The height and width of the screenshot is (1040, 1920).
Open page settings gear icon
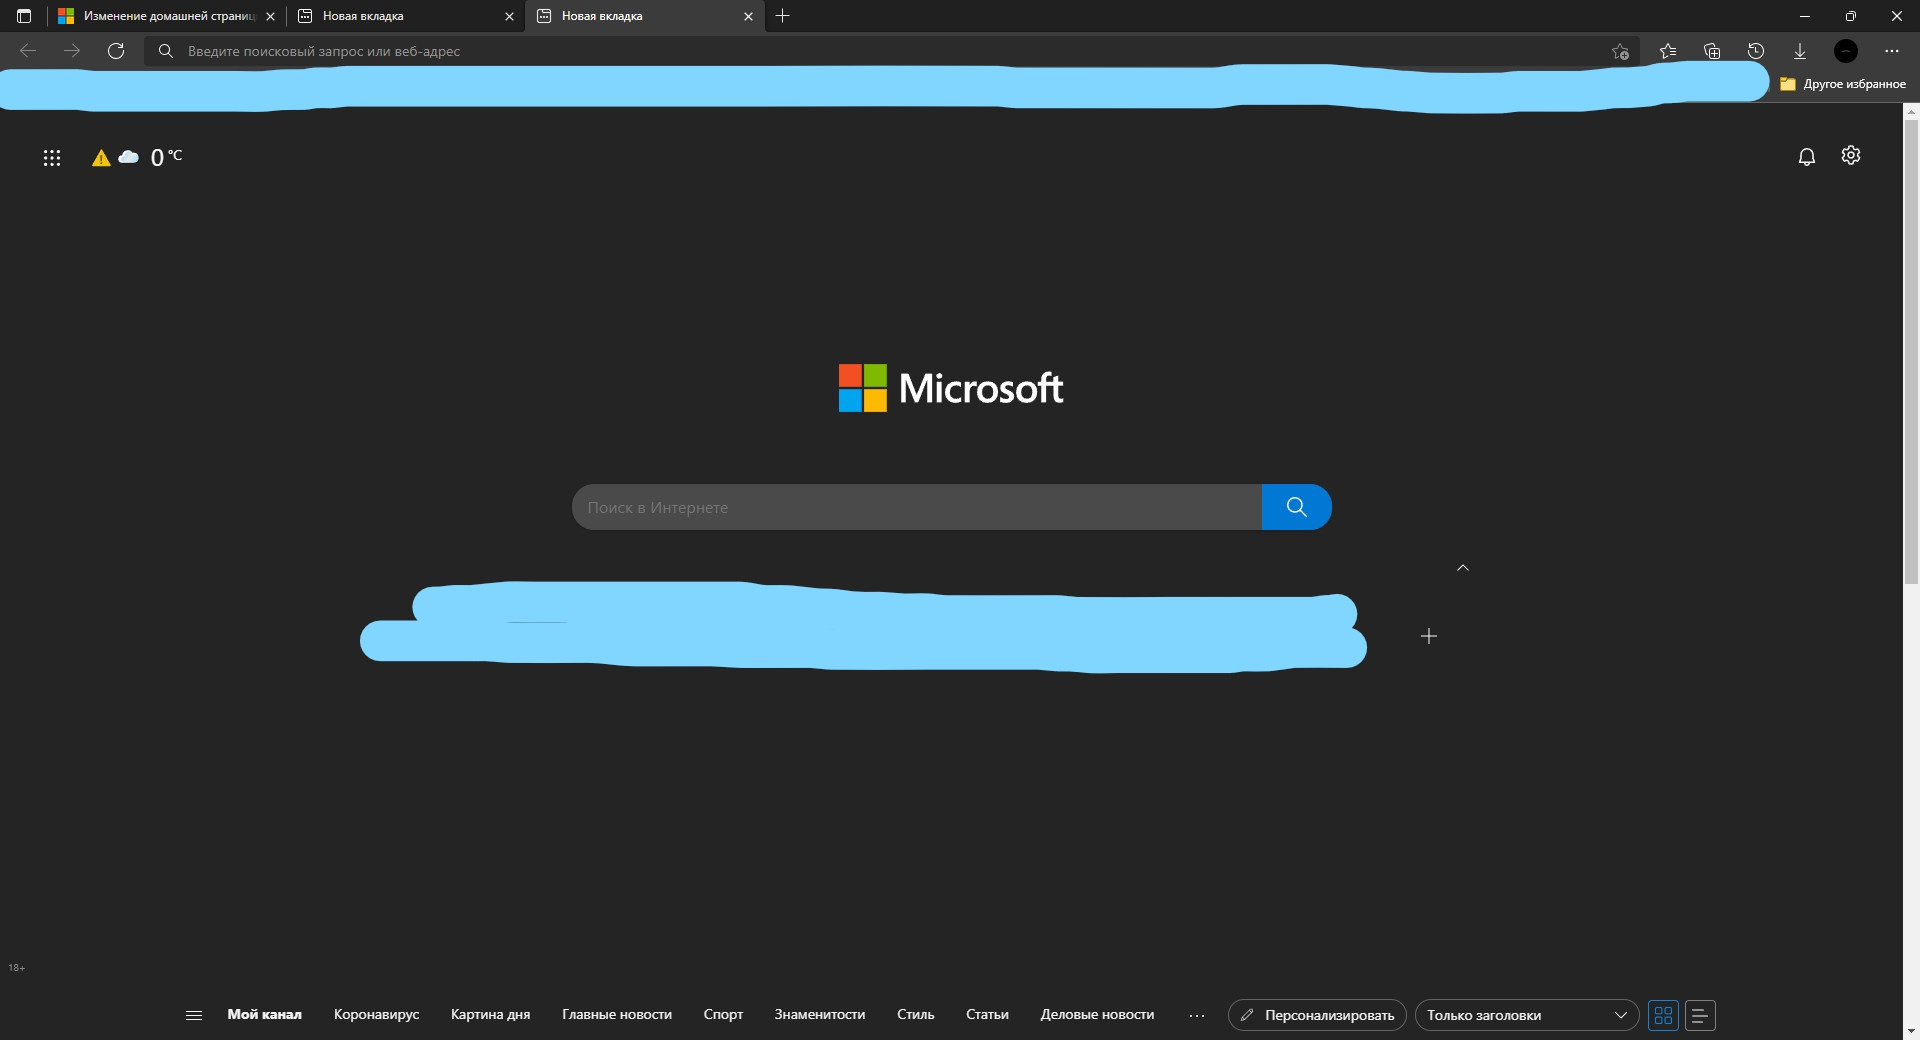pyautogui.click(x=1851, y=155)
